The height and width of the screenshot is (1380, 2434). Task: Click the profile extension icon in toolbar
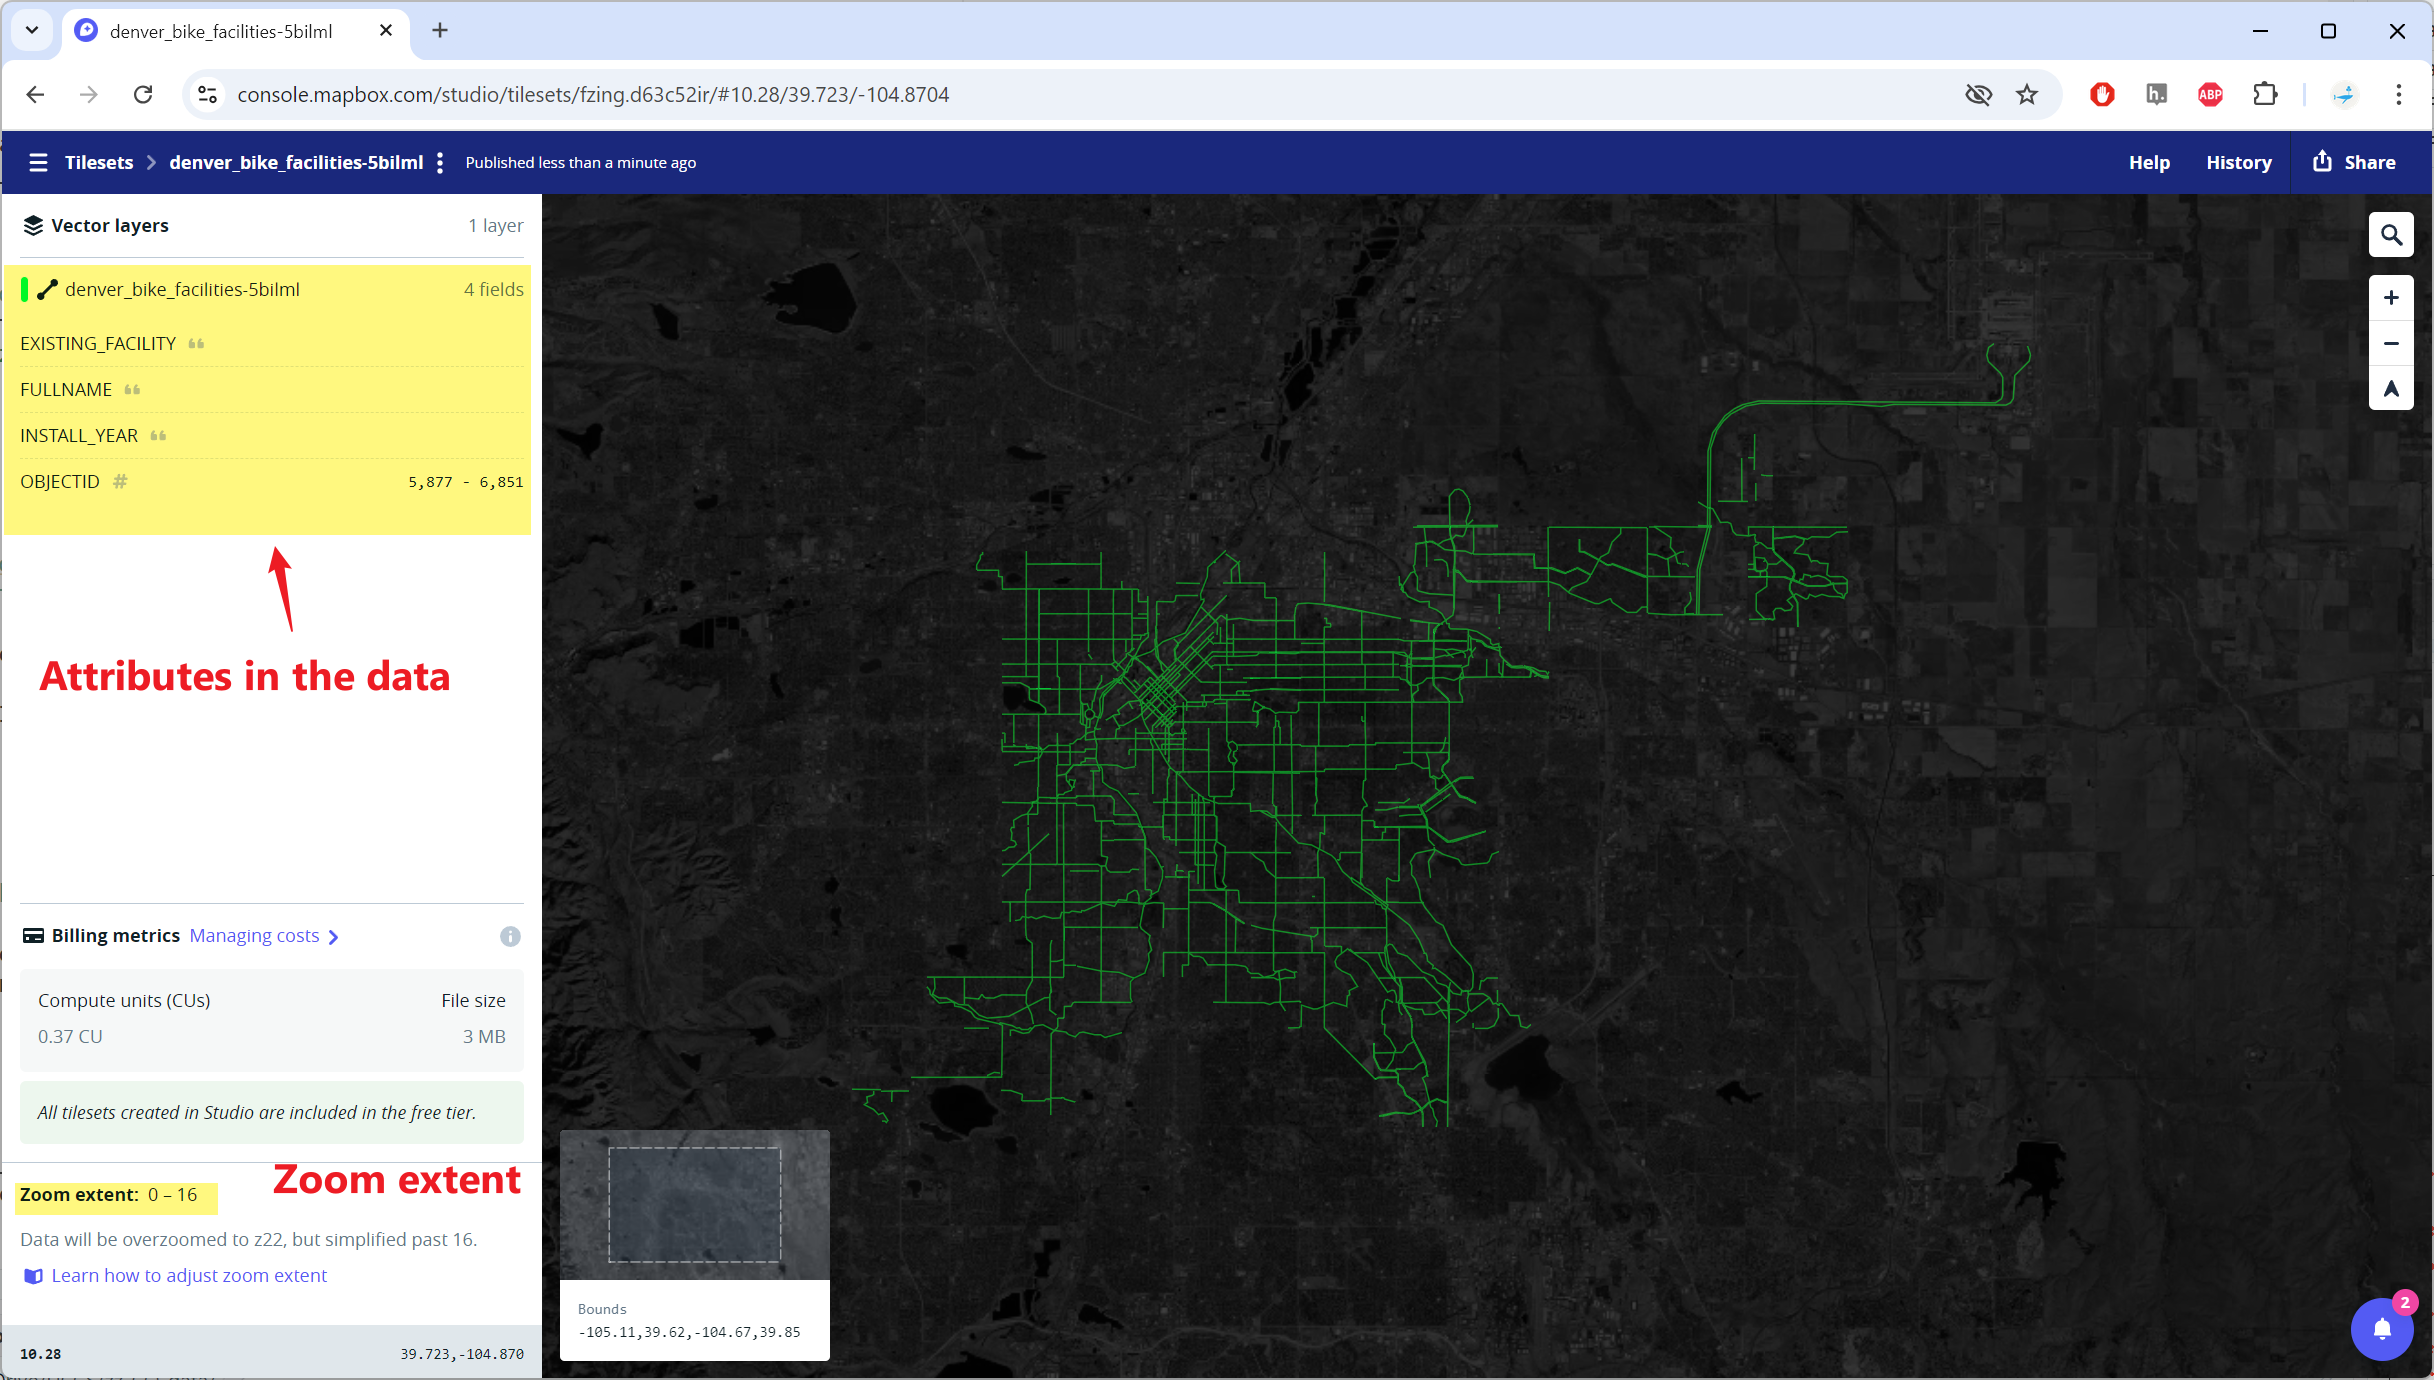(2344, 94)
